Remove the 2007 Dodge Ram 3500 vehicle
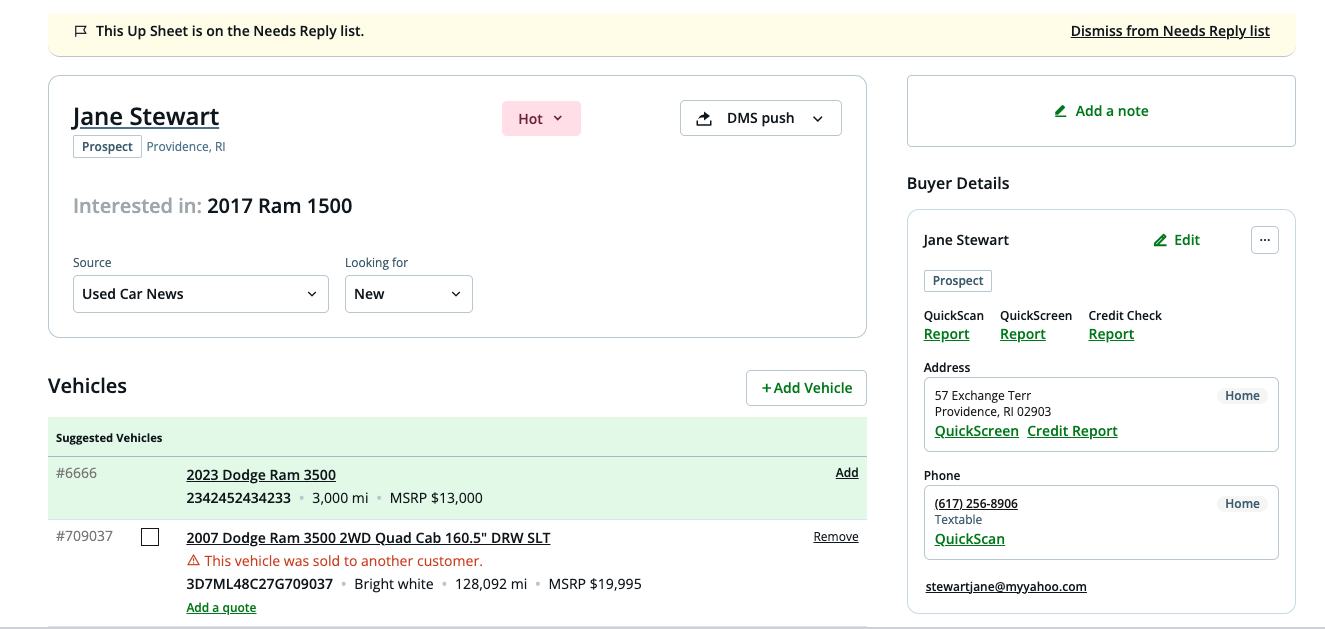This screenshot has height=629, width=1325. (835, 537)
